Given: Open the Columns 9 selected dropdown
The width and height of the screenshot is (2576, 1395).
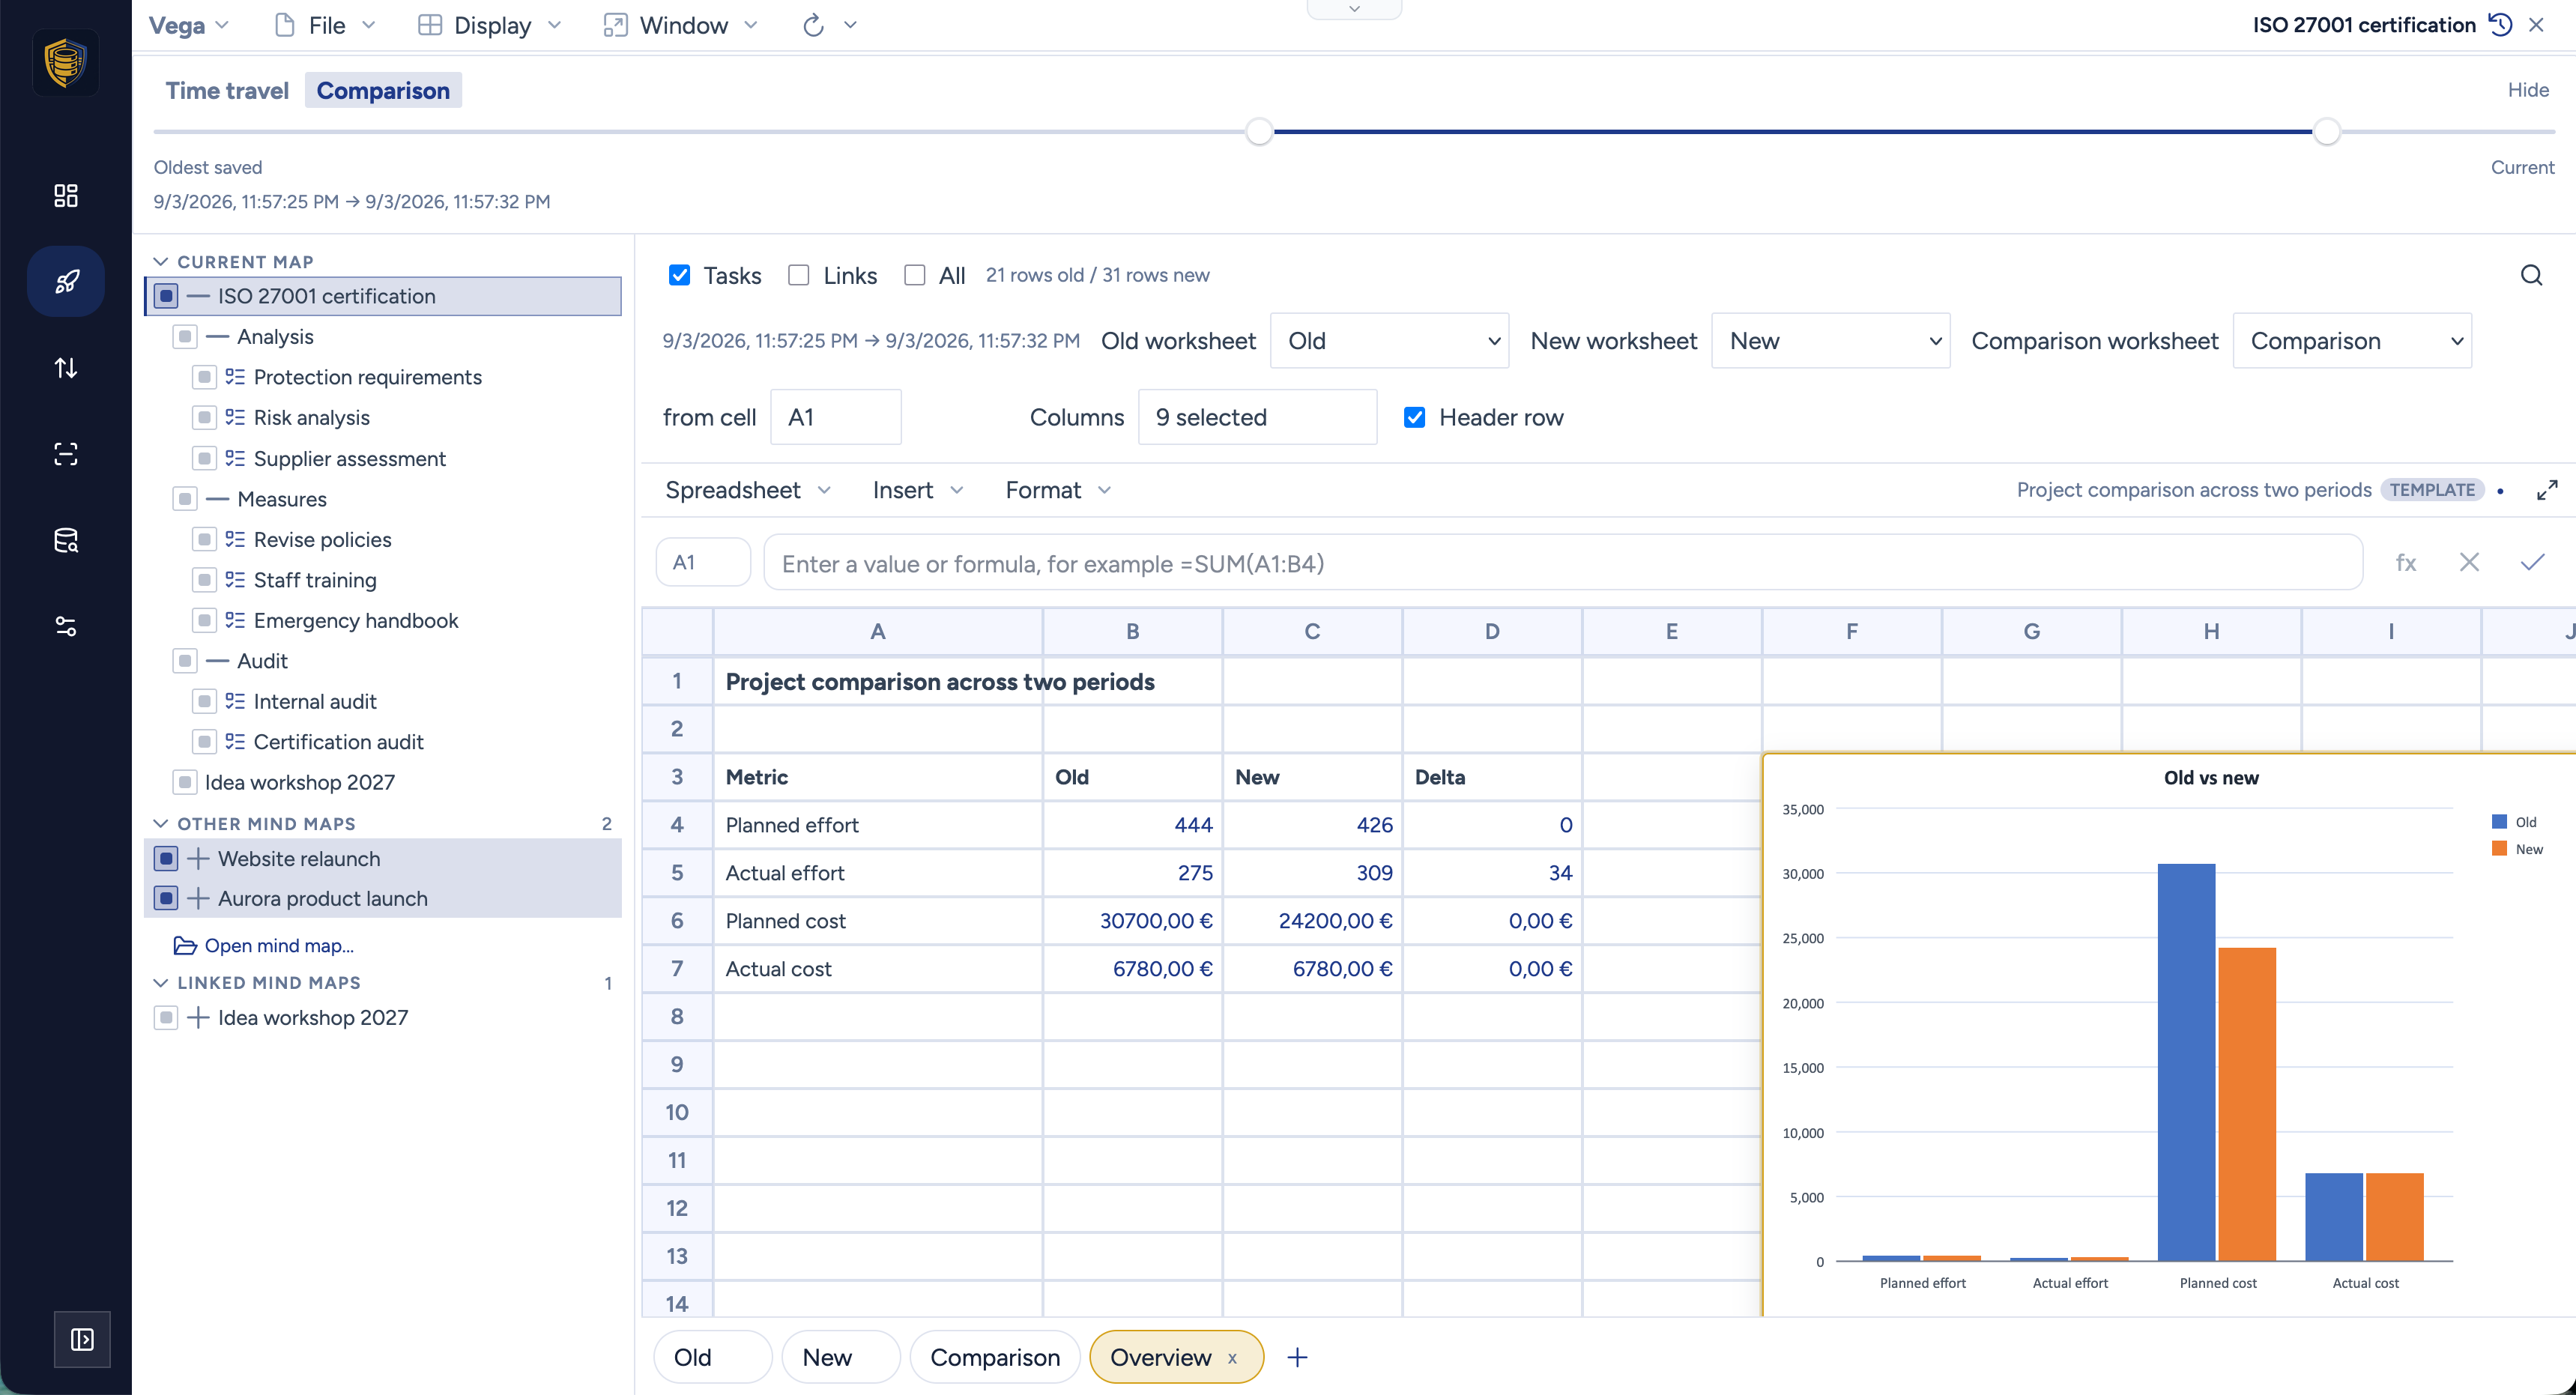Looking at the screenshot, I should pos(1257,417).
